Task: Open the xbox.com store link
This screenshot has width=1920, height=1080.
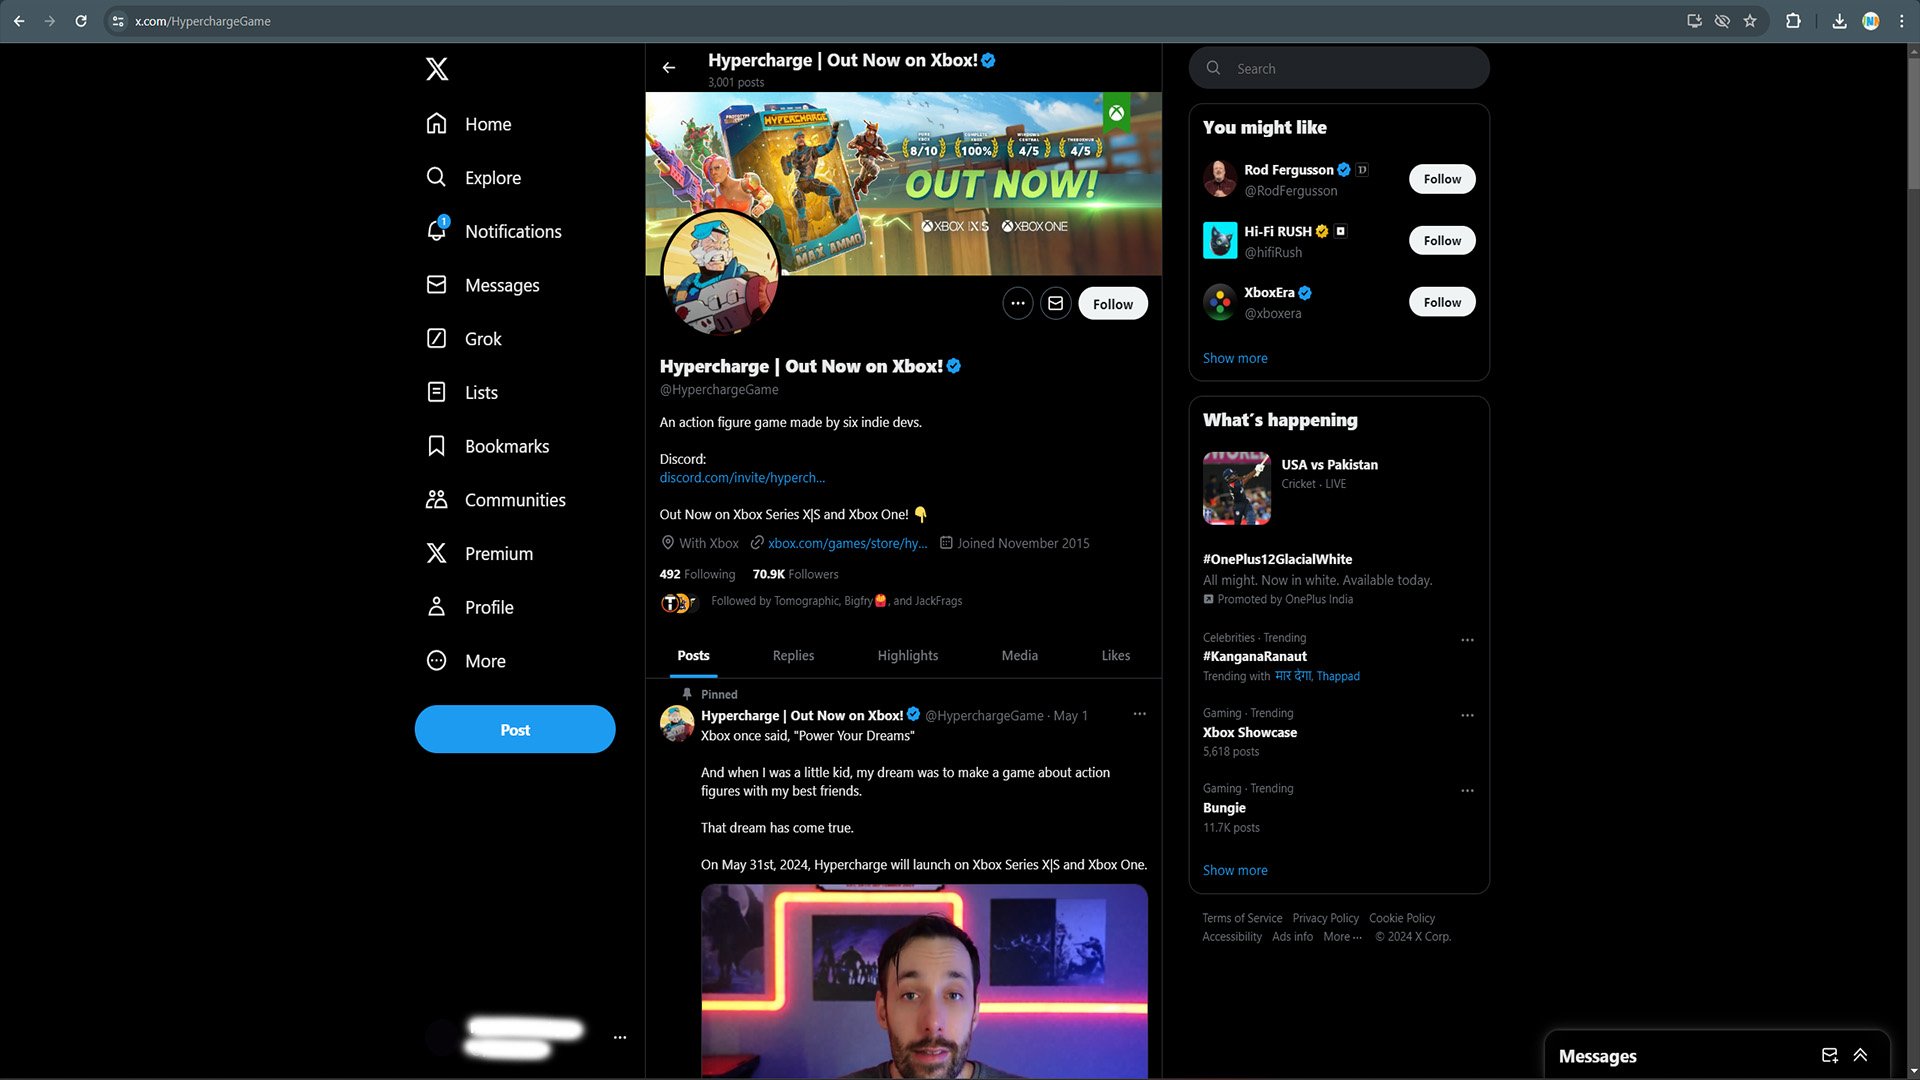Action: point(847,543)
